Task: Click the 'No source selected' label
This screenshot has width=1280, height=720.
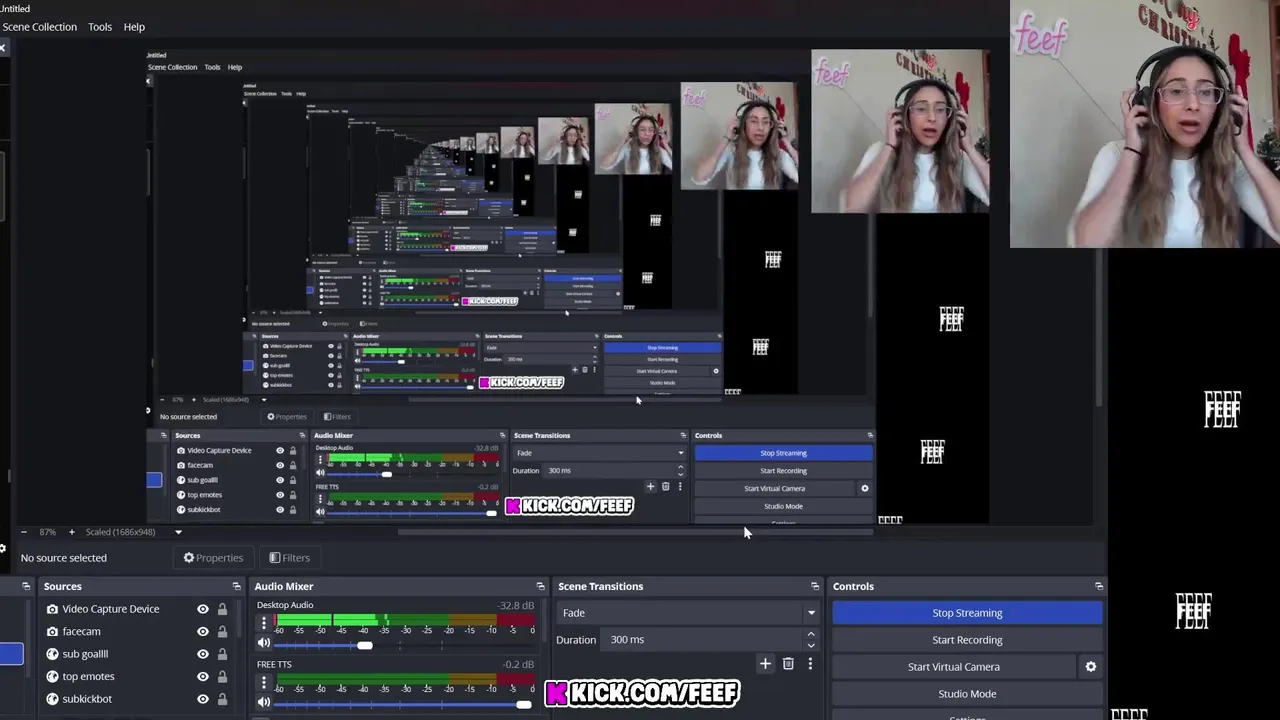Action: click(63, 558)
